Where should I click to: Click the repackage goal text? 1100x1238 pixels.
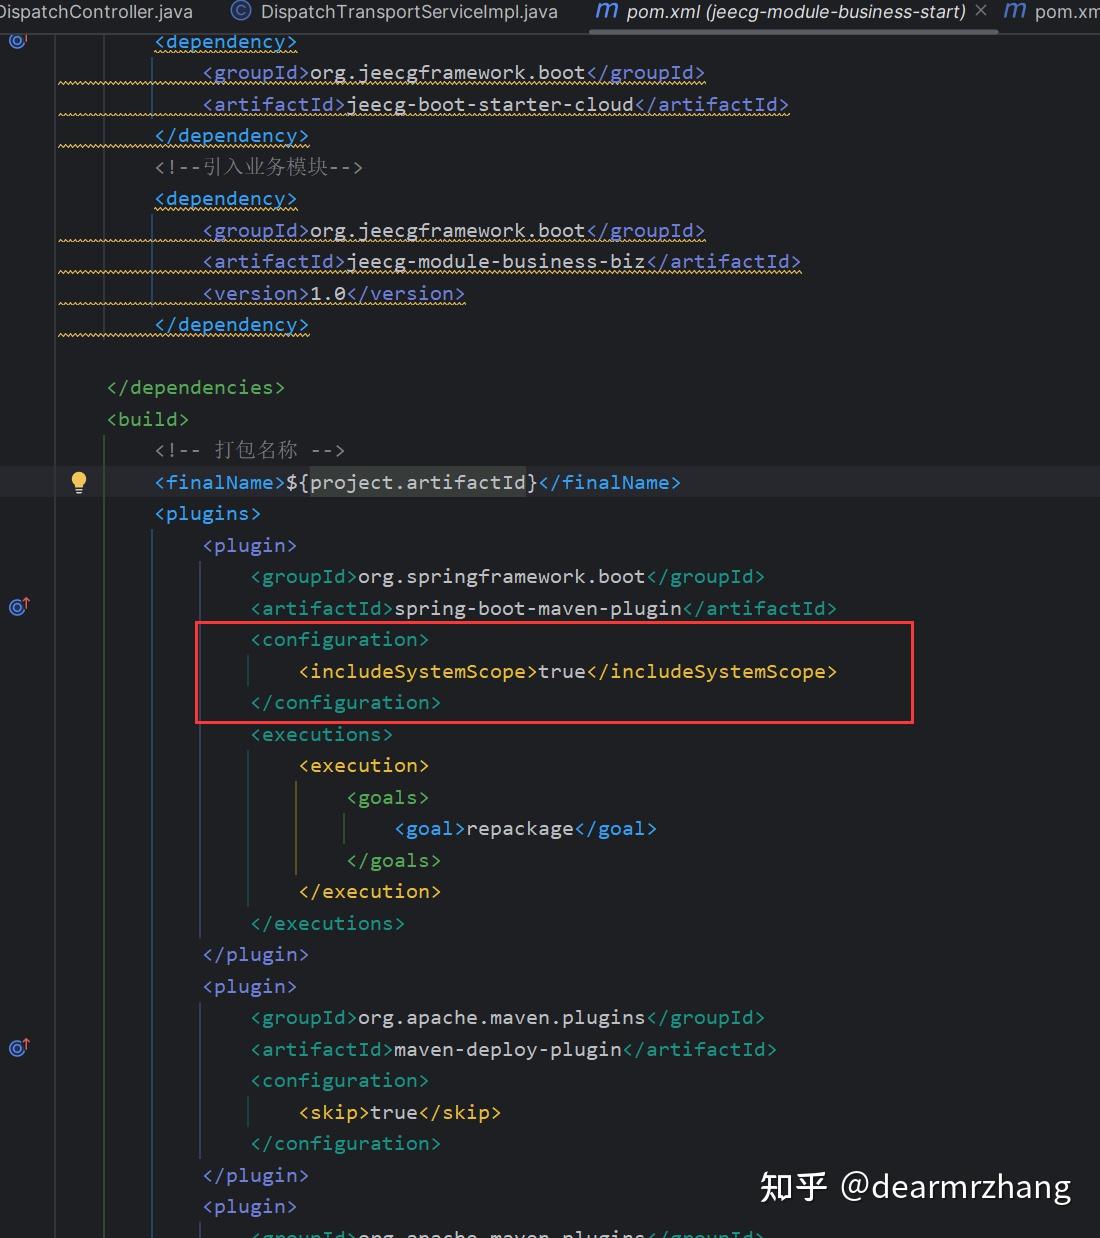[519, 828]
